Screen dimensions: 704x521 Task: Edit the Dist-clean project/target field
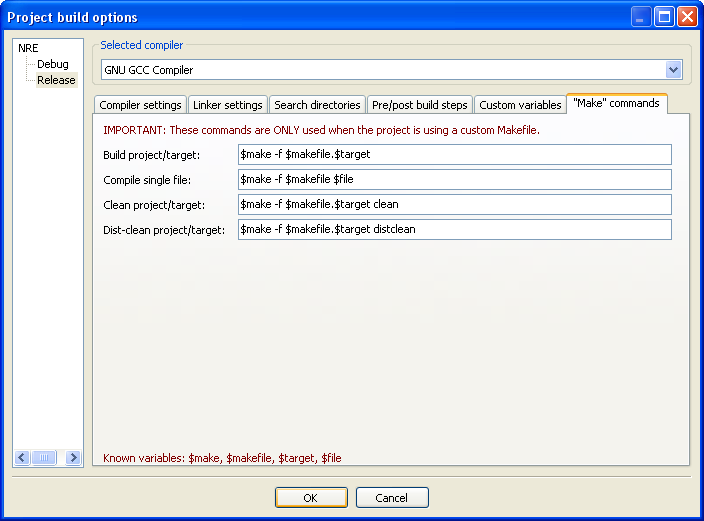point(454,230)
